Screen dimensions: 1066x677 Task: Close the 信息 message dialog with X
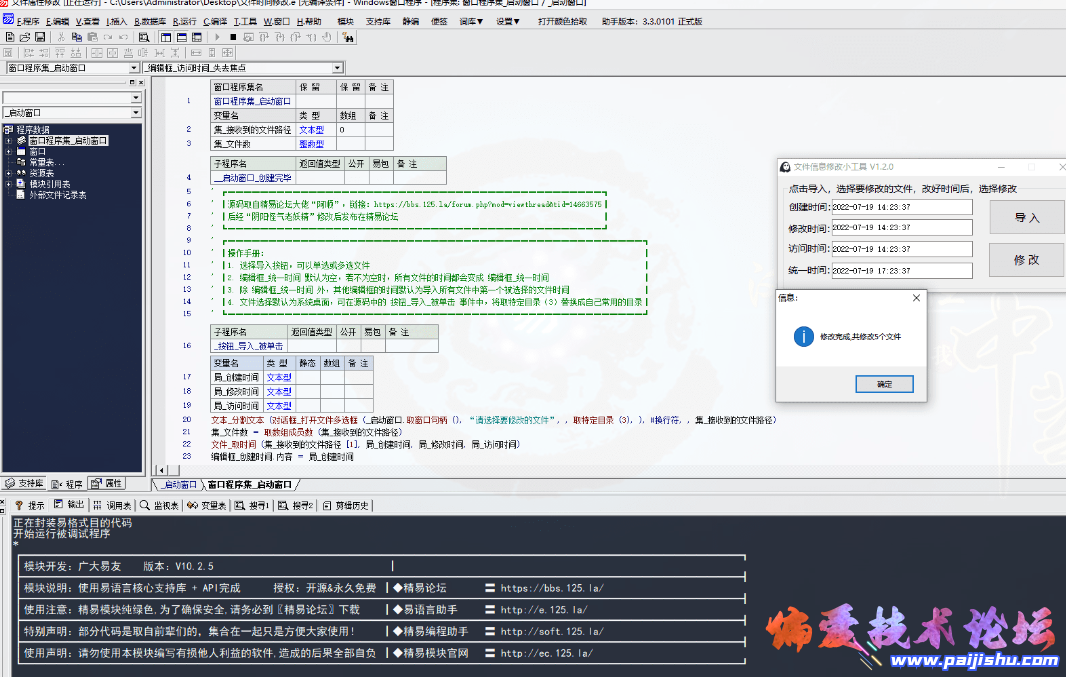point(916,298)
